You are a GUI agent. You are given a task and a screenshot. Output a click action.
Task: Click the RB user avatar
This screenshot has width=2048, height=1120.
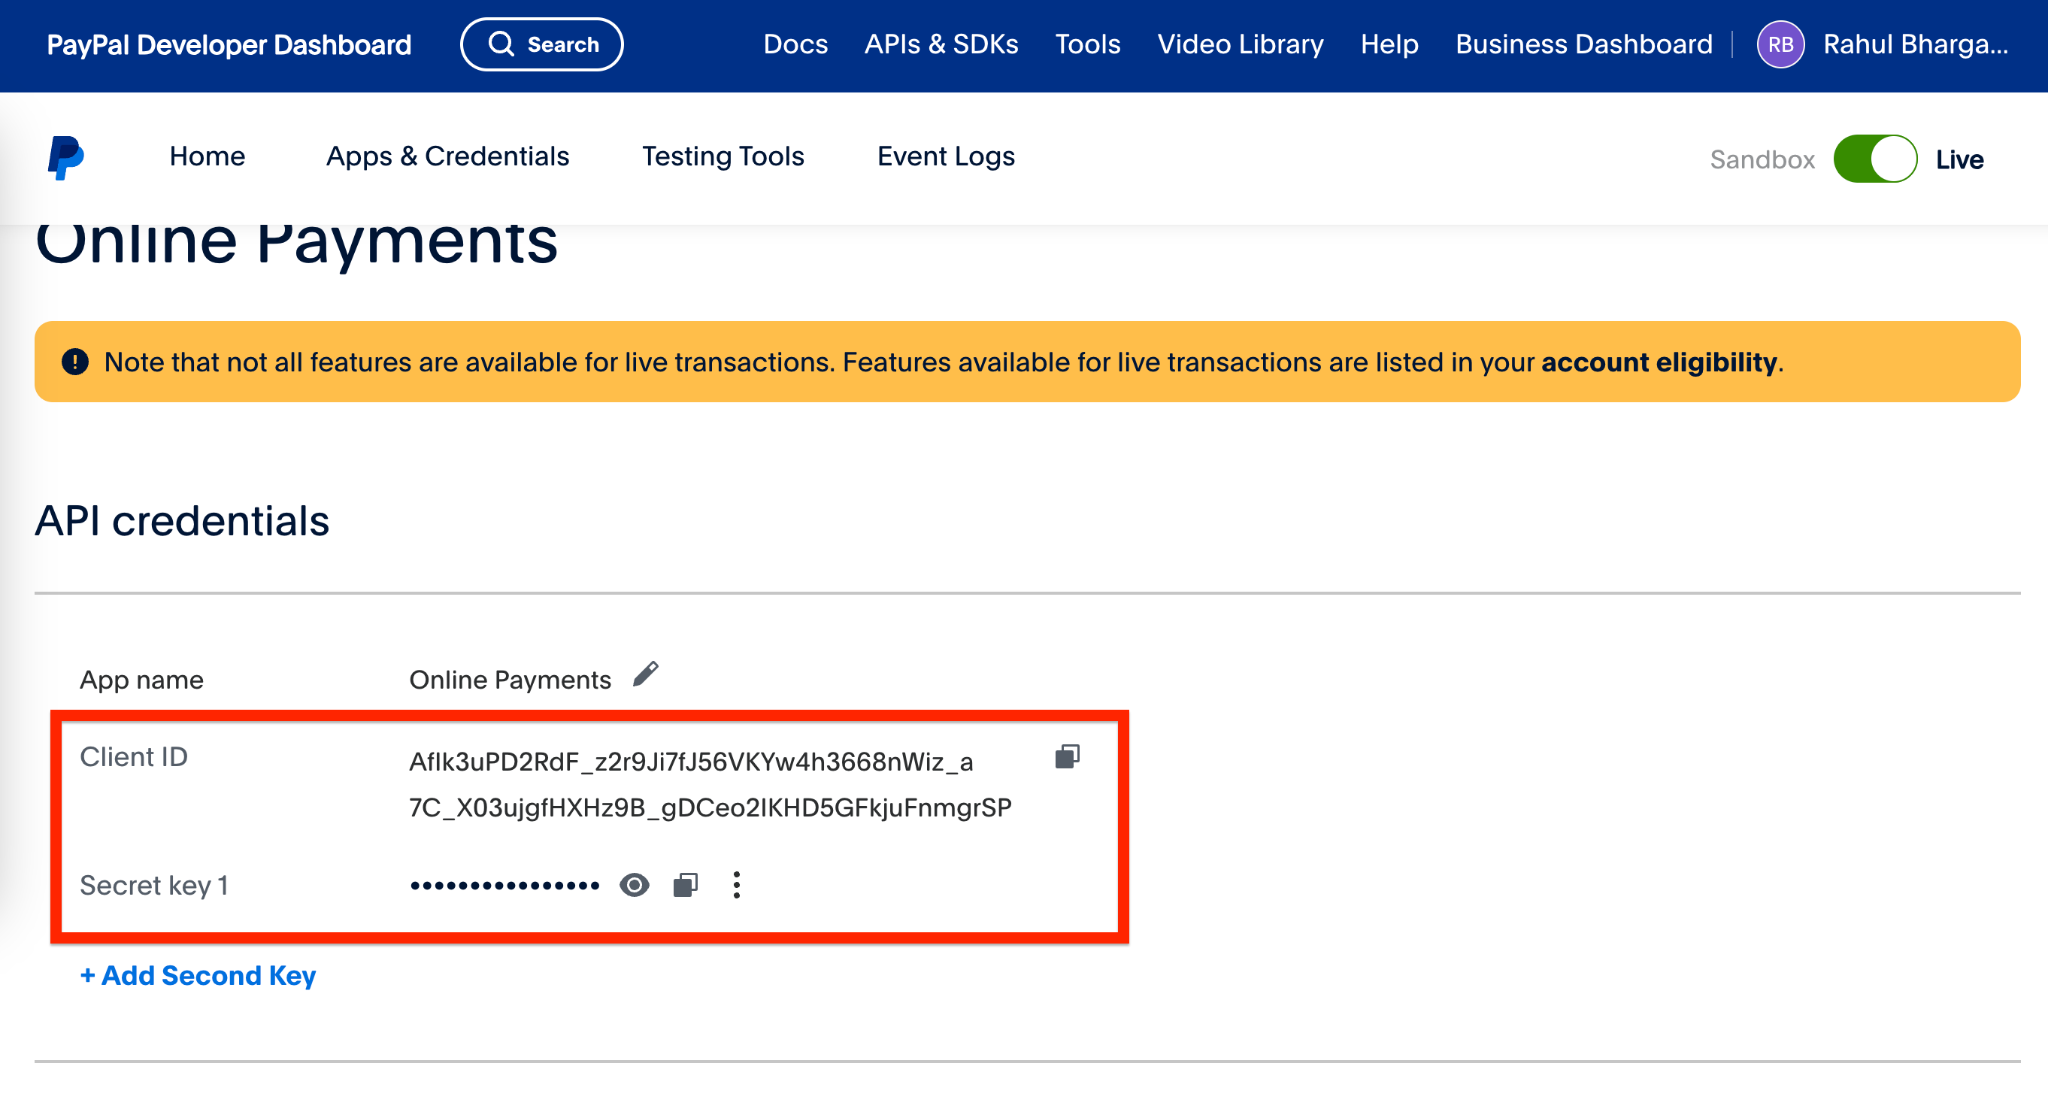click(x=1780, y=45)
